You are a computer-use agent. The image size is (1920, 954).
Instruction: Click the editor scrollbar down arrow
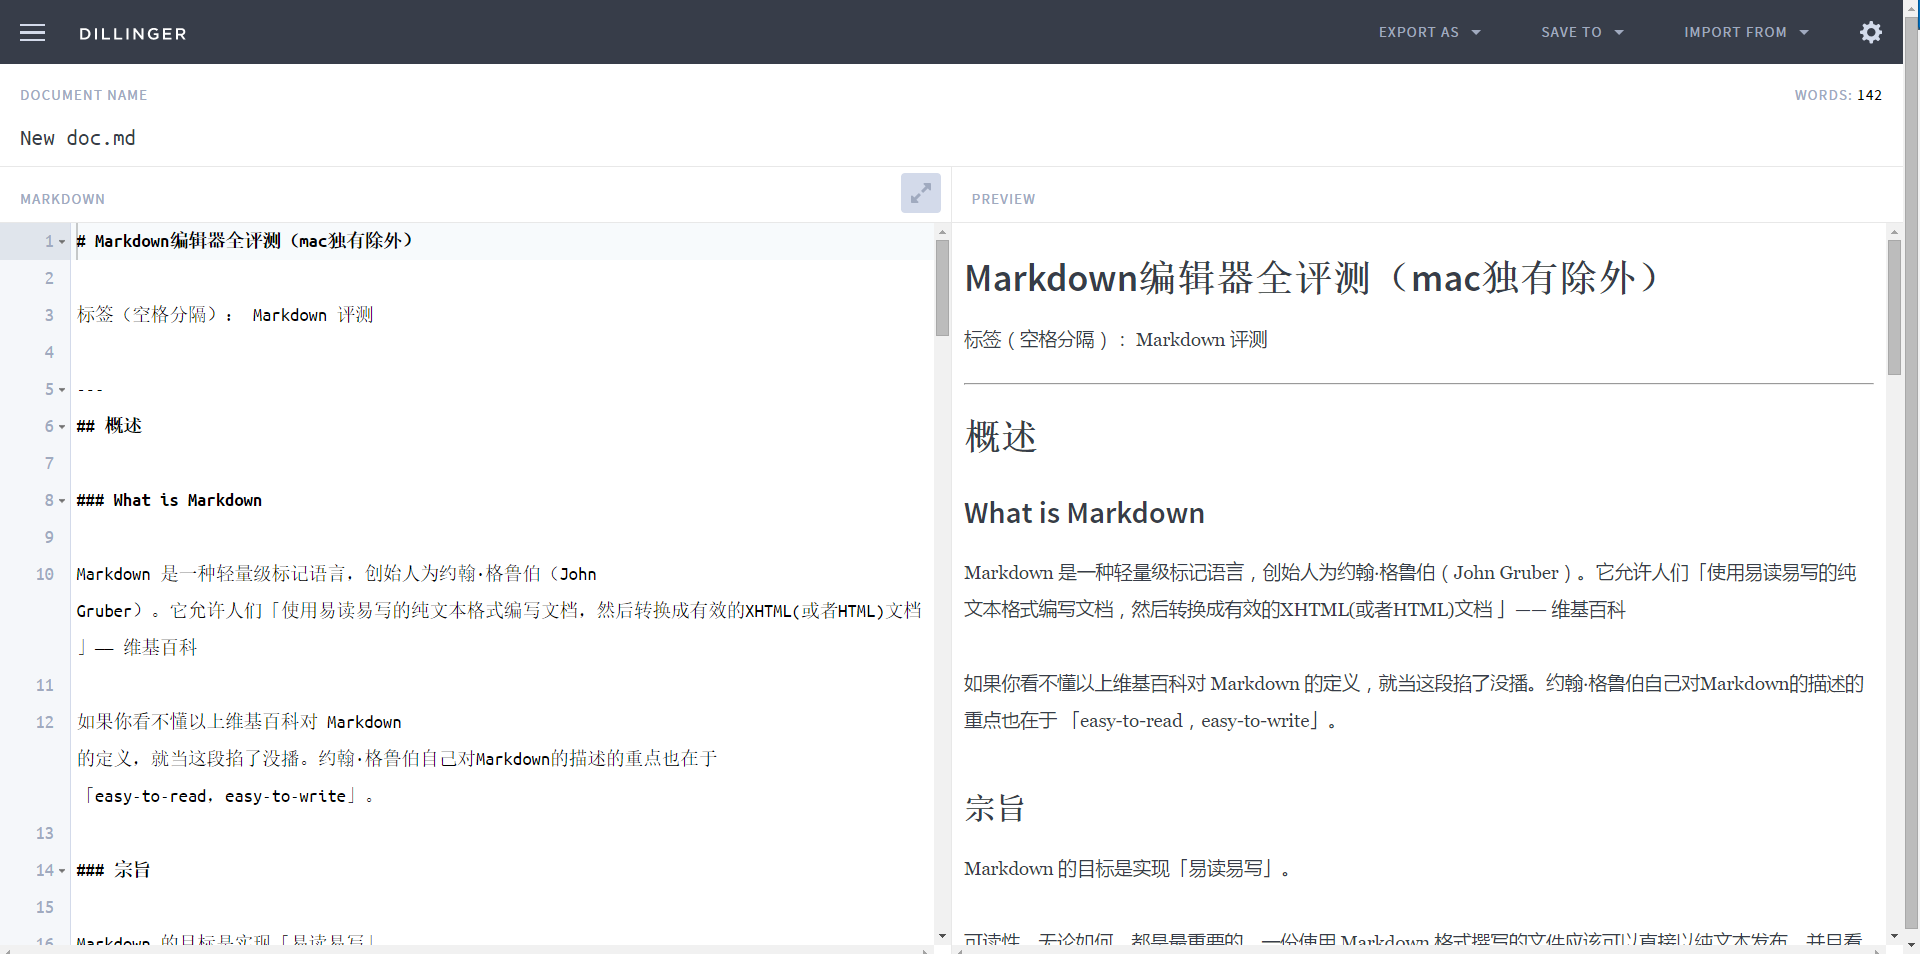[942, 936]
